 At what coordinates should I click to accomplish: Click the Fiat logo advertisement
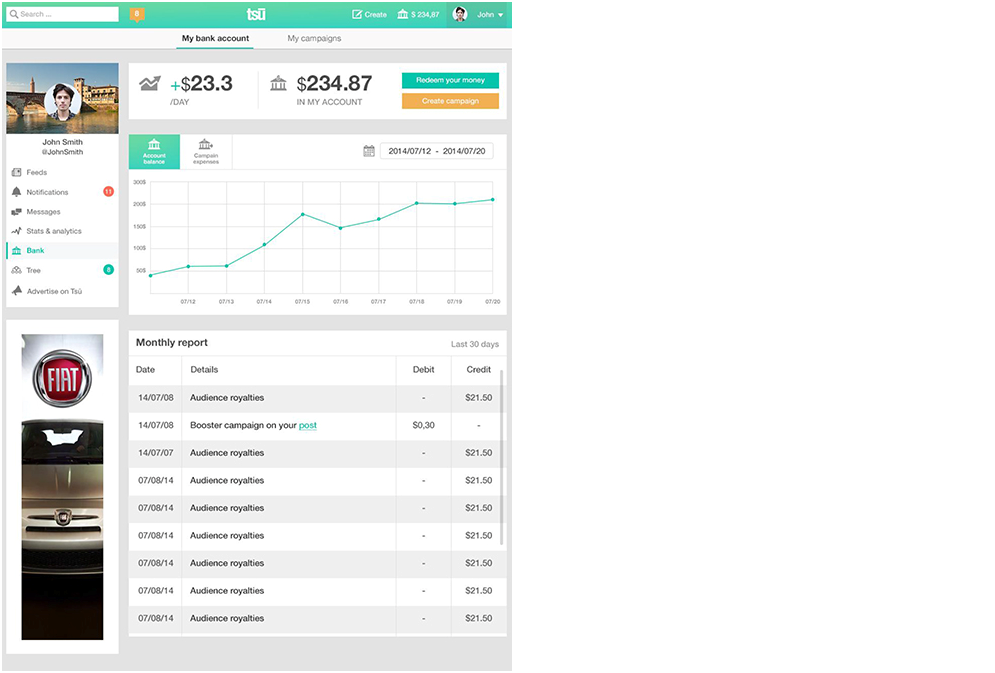tap(62, 377)
